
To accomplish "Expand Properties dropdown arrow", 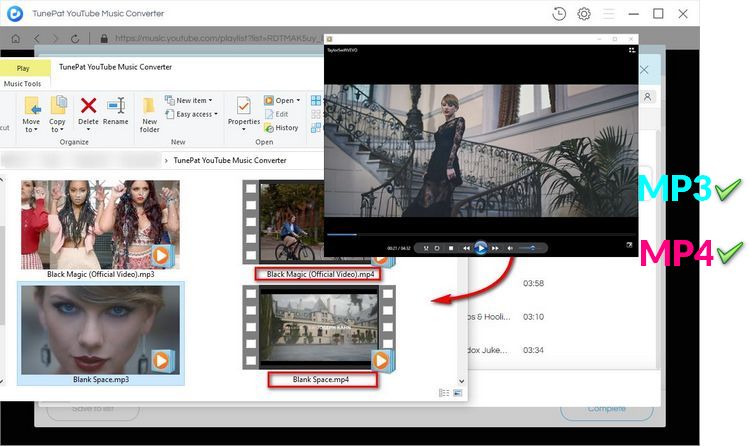I will [244, 130].
